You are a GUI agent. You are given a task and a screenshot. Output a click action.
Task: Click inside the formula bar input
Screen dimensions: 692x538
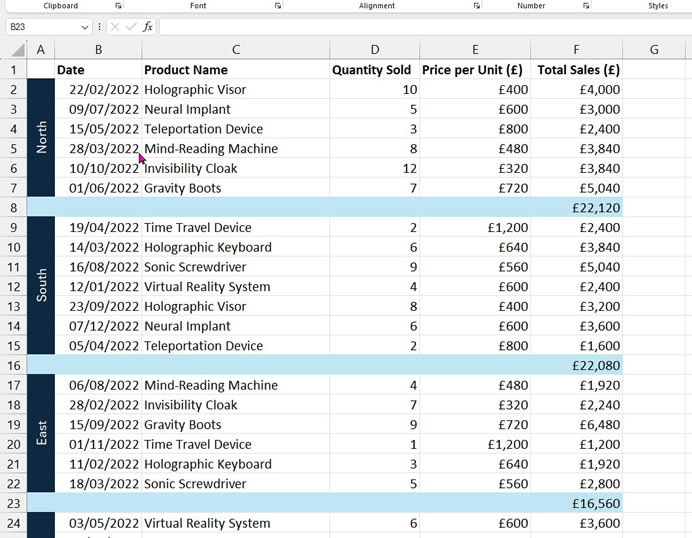coord(425,27)
